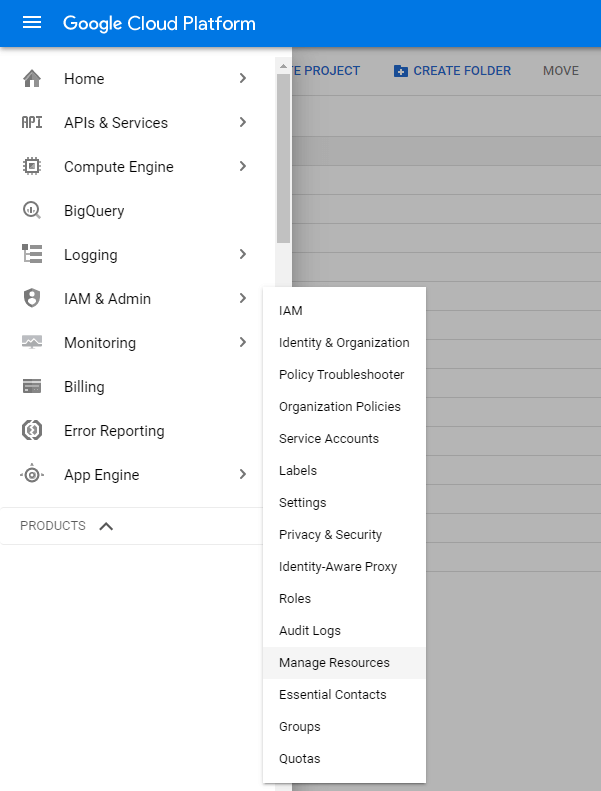Click the Home house icon
601x791 pixels.
[x=32, y=79]
